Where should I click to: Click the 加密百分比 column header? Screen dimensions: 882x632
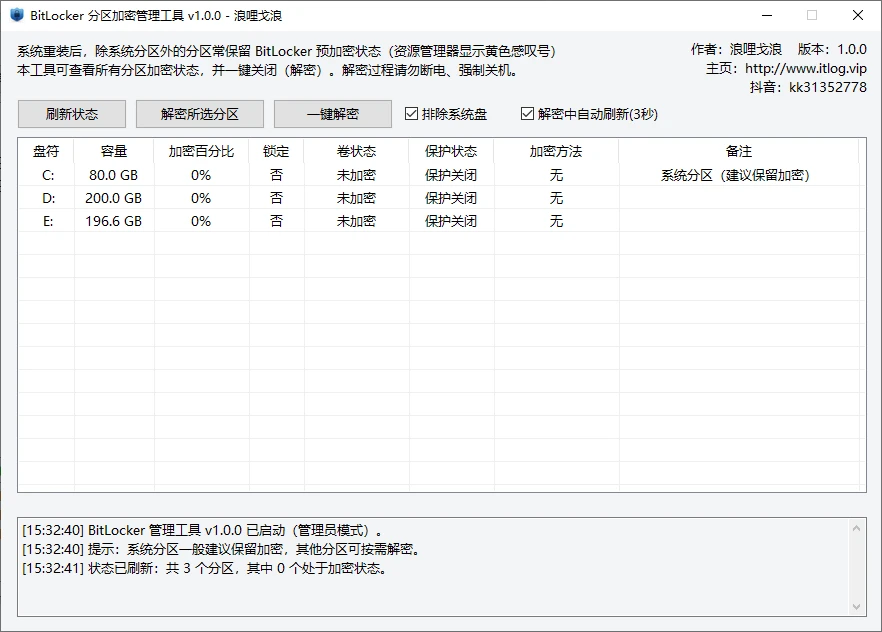point(201,151)
